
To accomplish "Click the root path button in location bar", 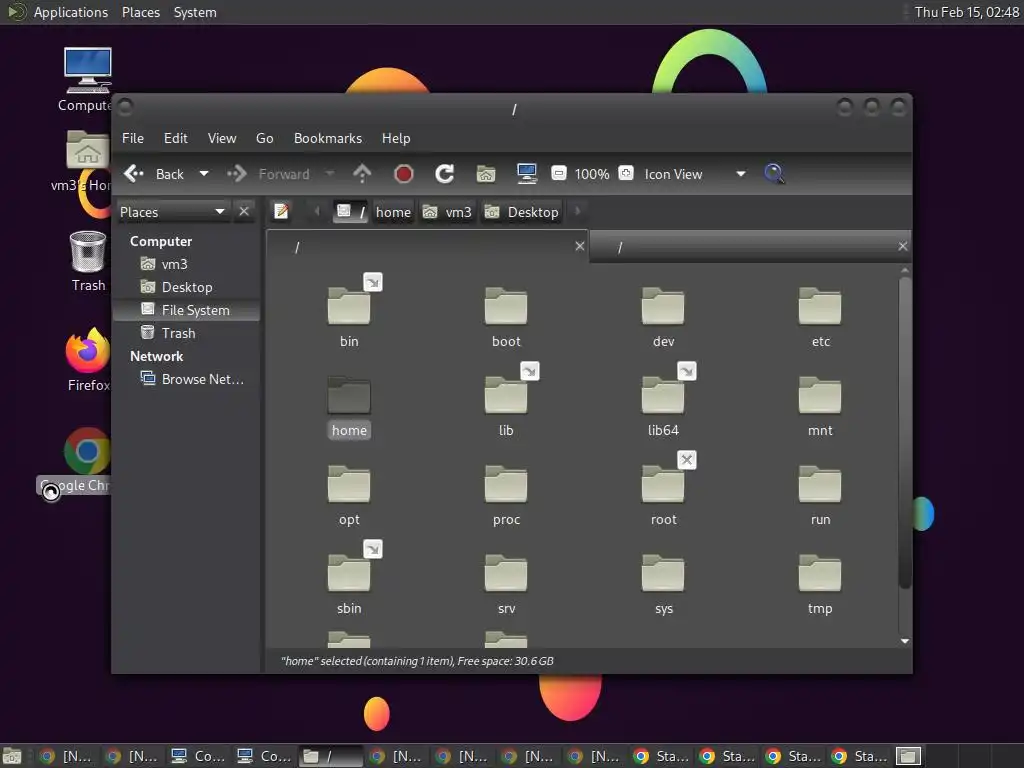I will pos(350,212).
